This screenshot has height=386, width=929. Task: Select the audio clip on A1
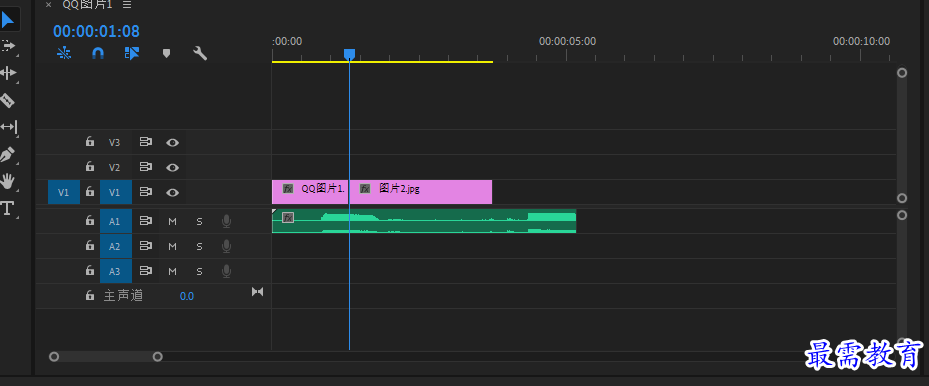pyautogui.click(x=424, y=221)
